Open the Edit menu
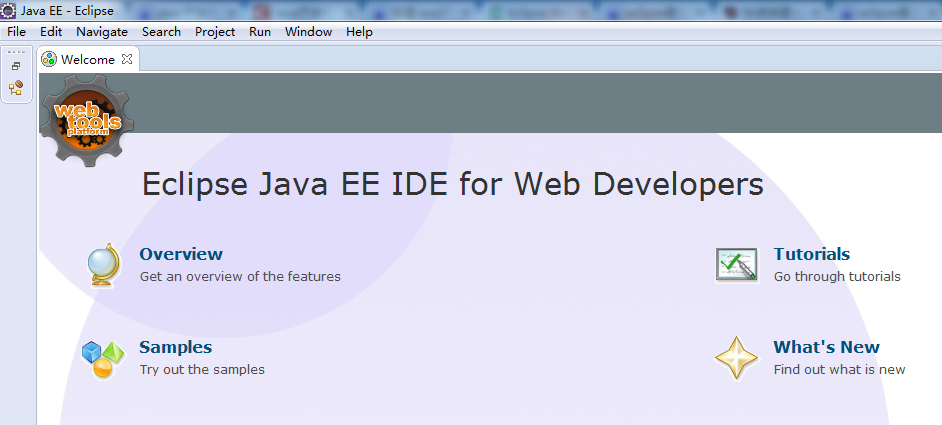The image size is (942, 425). pos(51,32)
